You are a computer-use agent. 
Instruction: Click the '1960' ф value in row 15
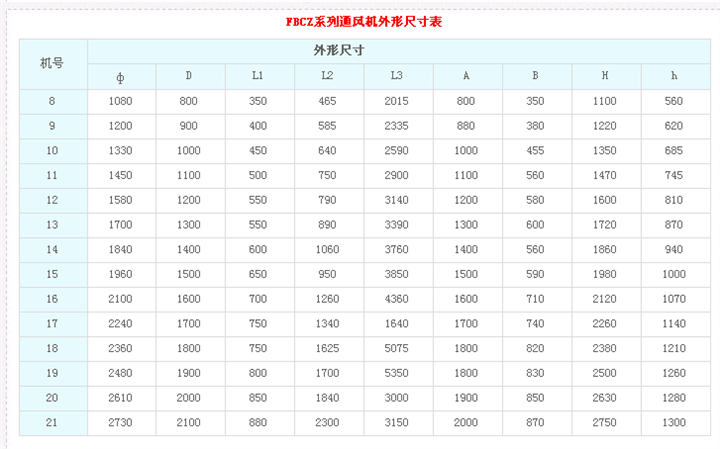click(x=120, y=275)
